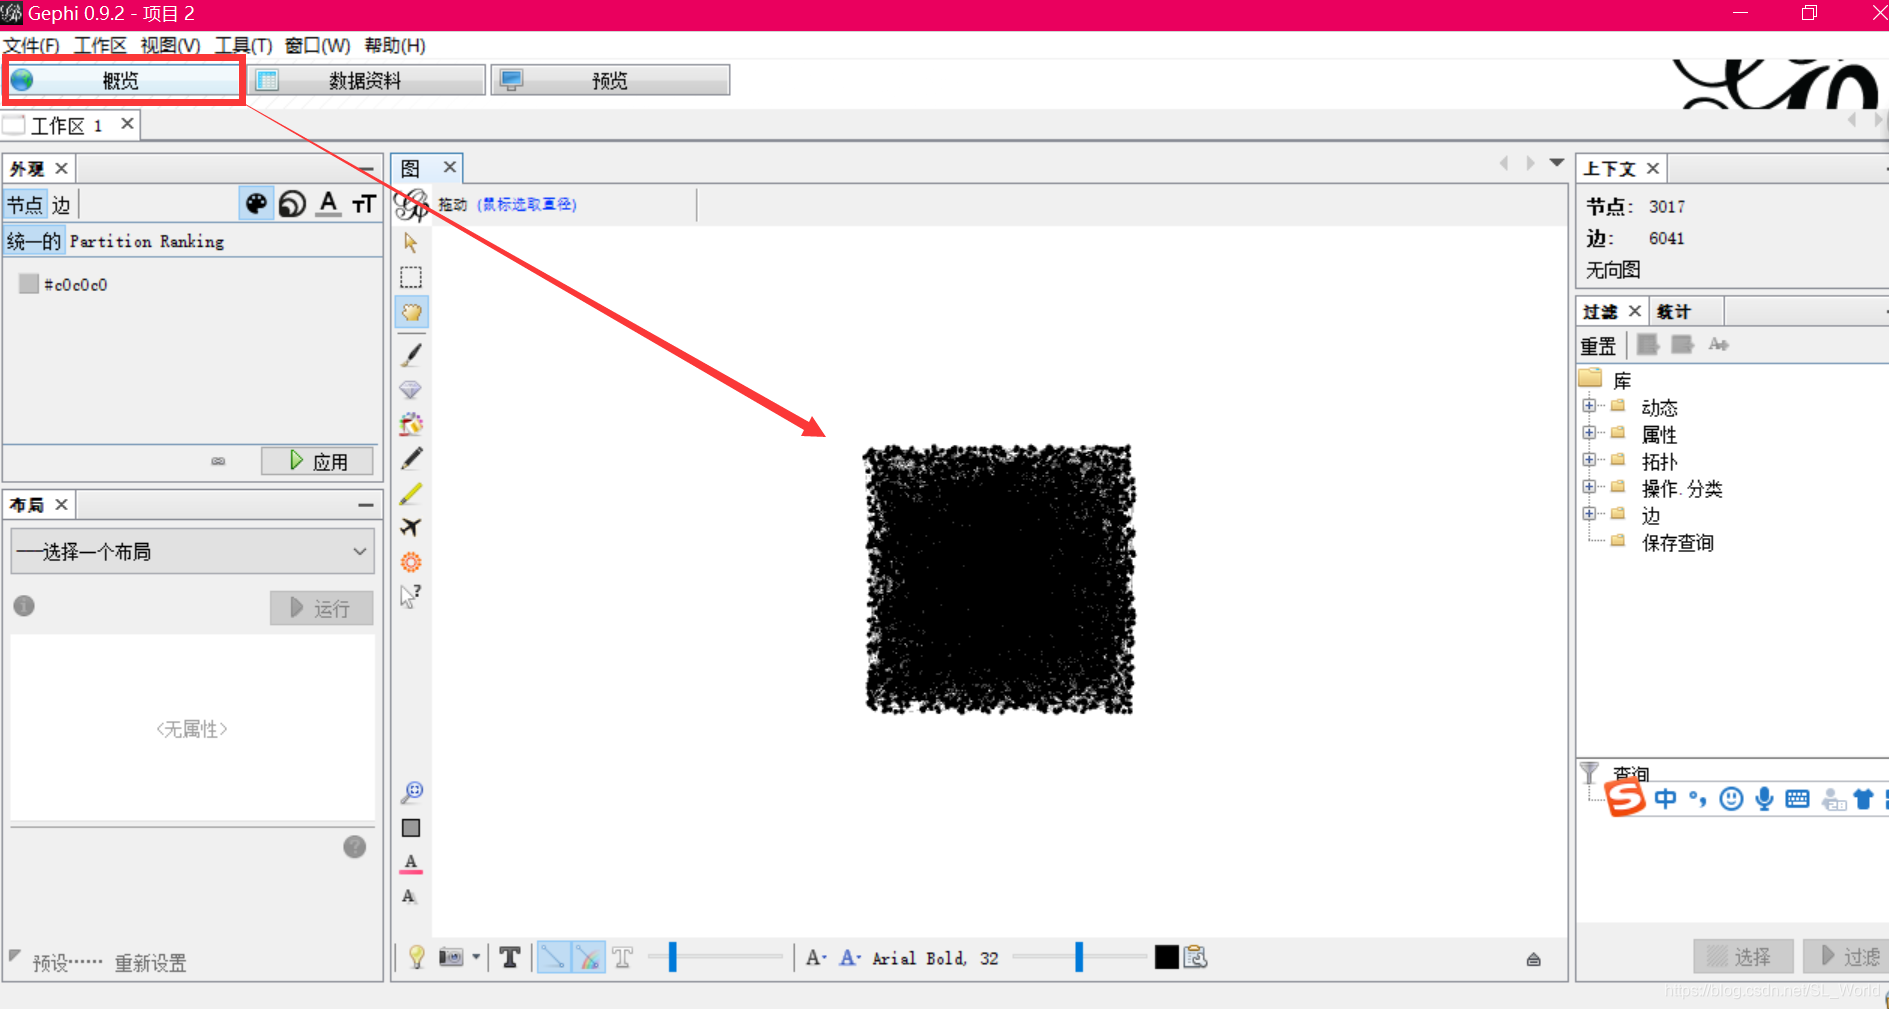Switch to the 统计 tab
Viewport: 1889px width, 1009px height.
1673,312
